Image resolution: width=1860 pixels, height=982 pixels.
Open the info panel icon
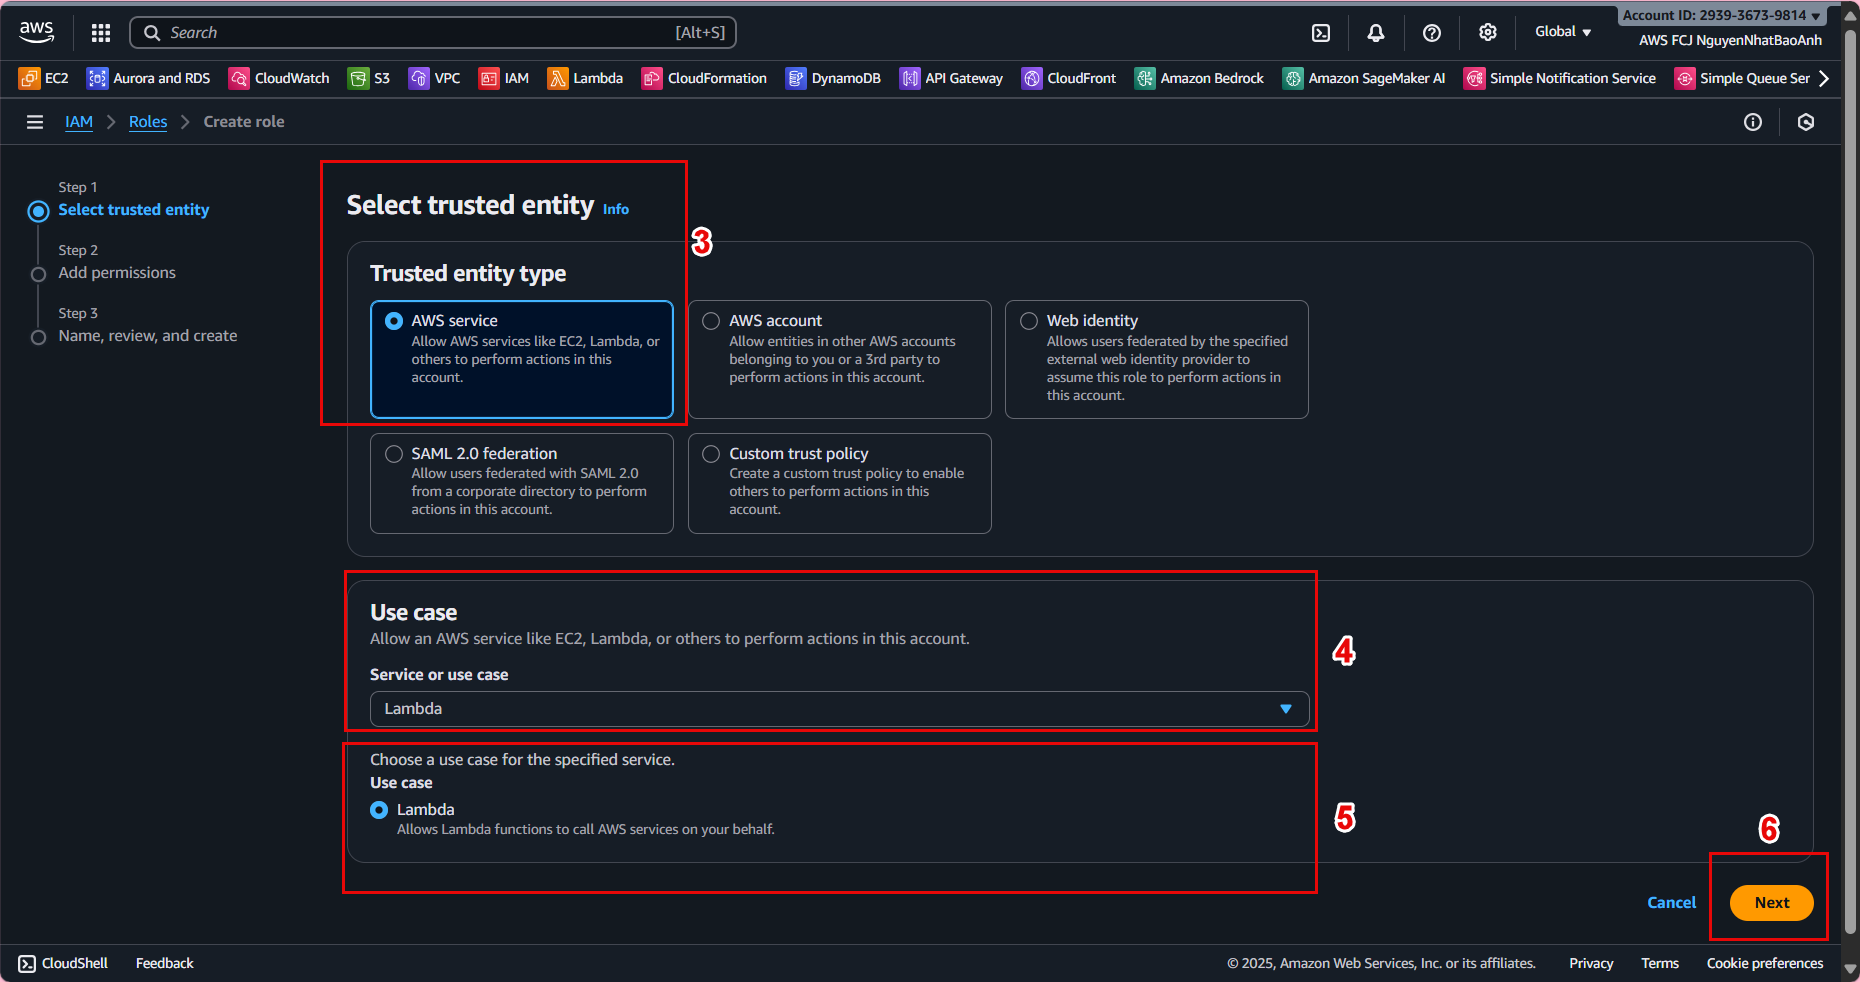coord(1753,122)
